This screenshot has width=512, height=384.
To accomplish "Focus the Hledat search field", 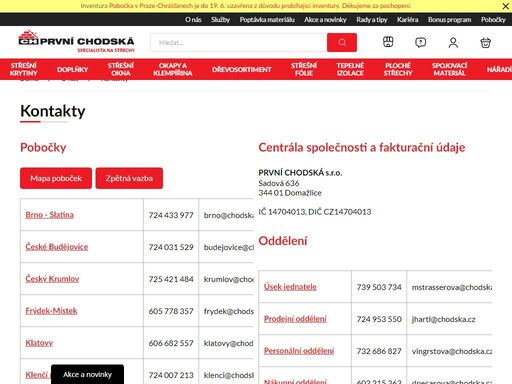I will click(x=239, y=42).
